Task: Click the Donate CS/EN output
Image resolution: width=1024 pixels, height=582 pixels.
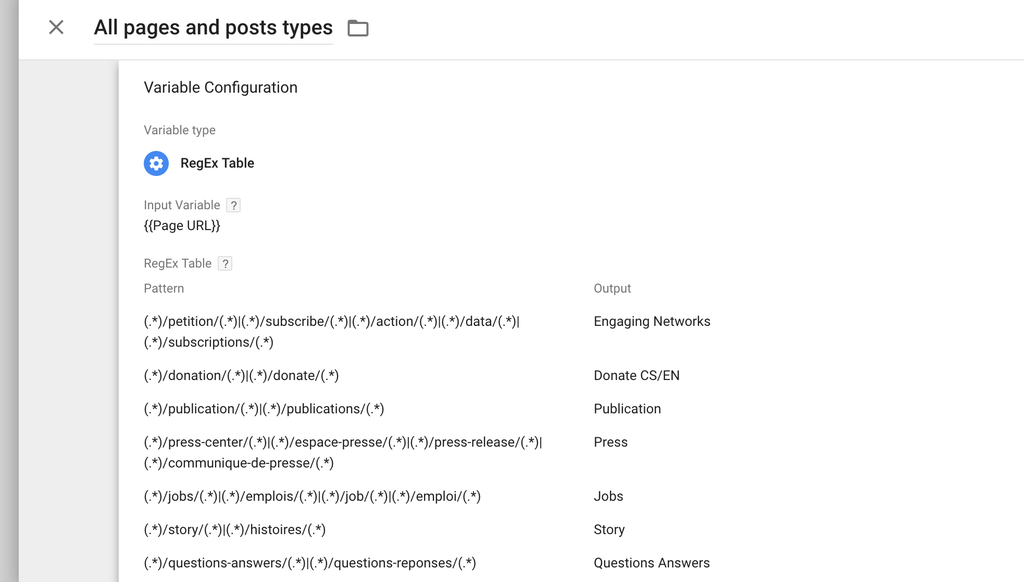Action: [x=637, y=376]
